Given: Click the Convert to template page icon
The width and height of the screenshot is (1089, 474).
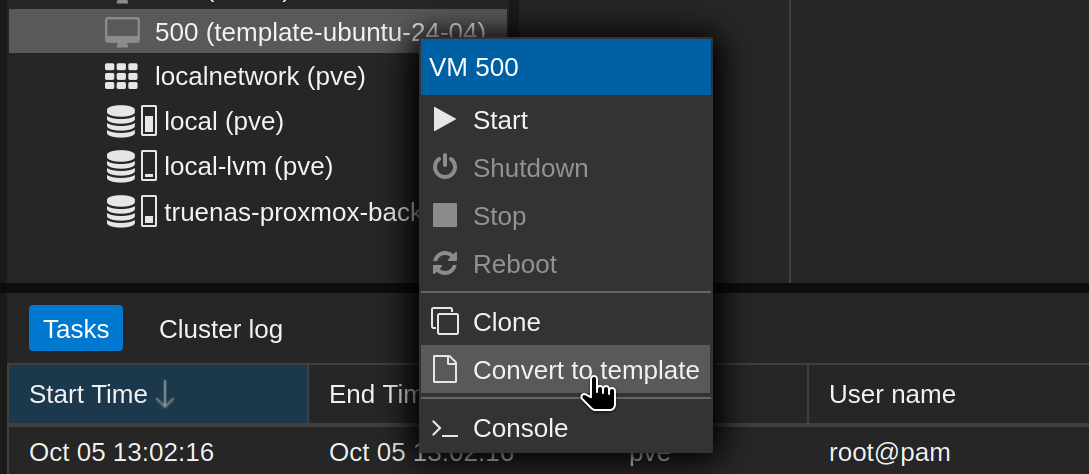Looking at the screenshot, I should coord(444,370).
